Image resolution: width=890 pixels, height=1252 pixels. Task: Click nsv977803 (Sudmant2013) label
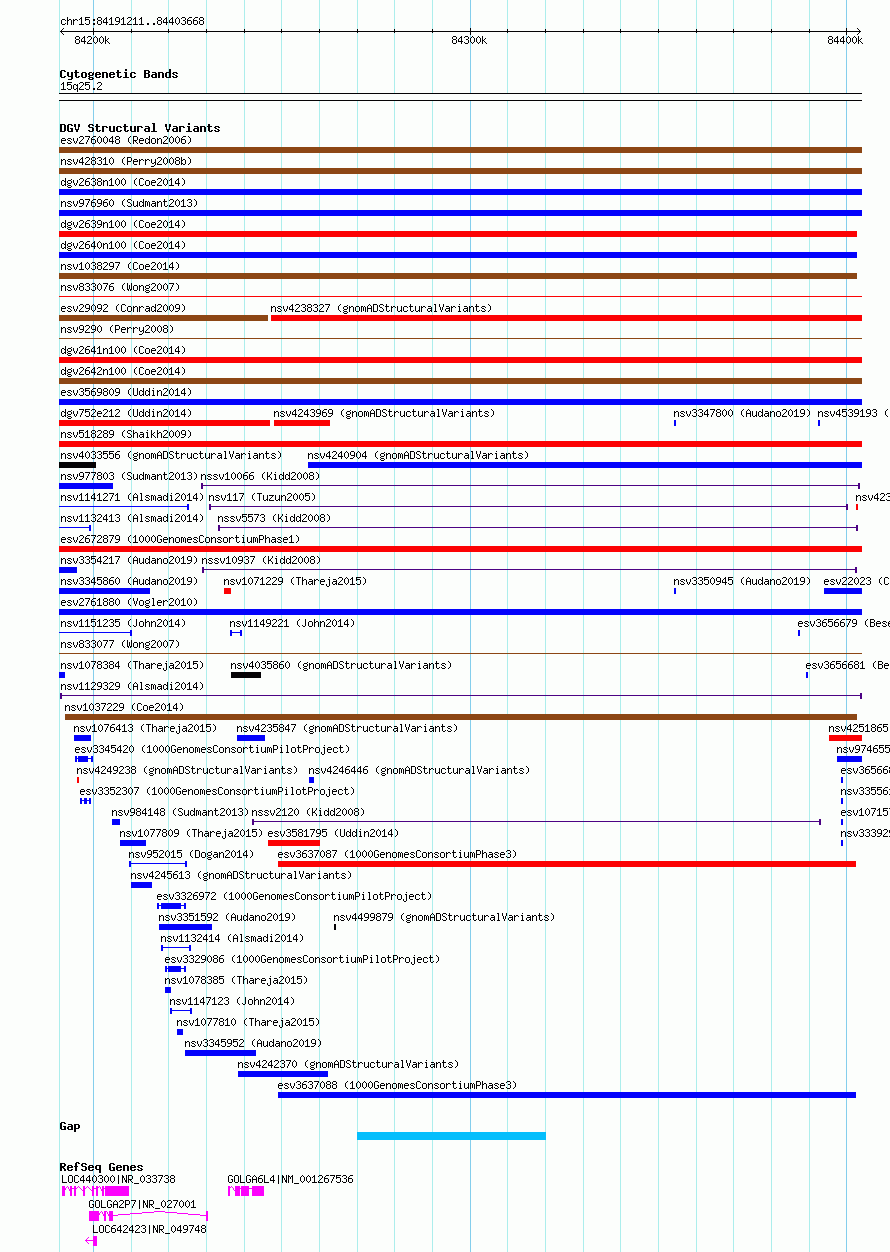pyautogui.click(x=129, y=476)
